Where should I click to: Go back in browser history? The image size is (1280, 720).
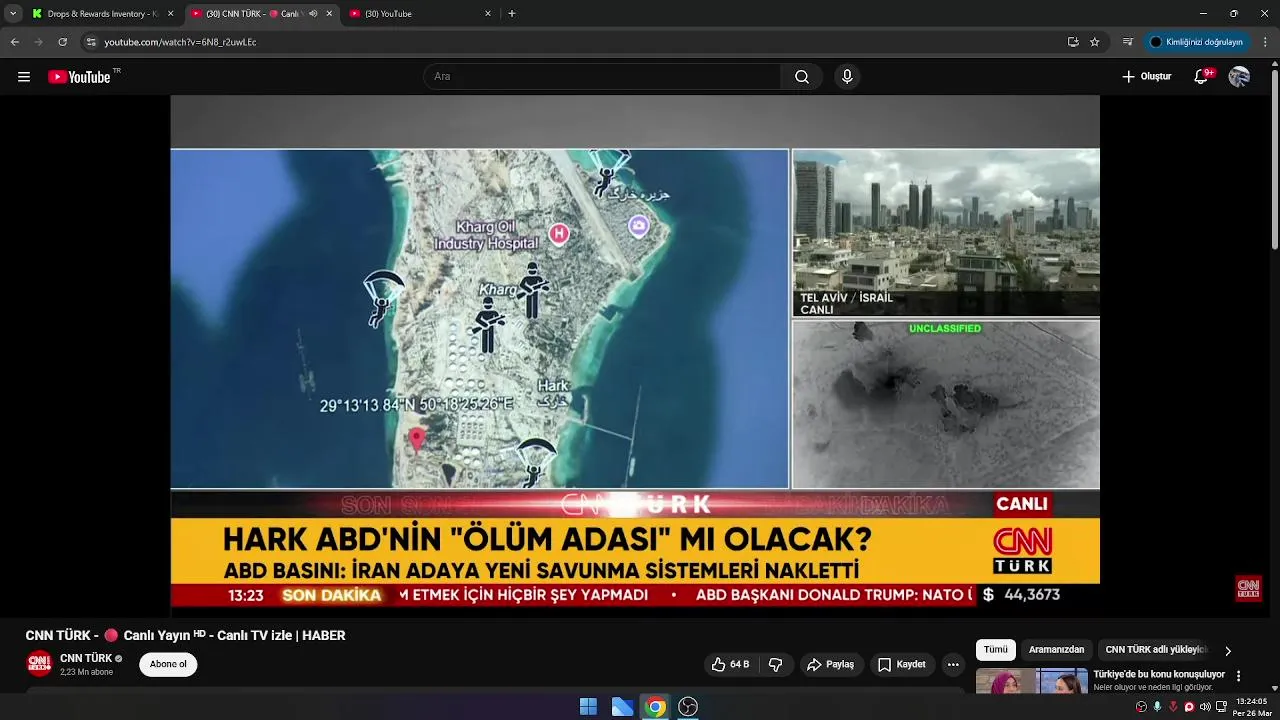pyautogui.click(x=14, y=42)
